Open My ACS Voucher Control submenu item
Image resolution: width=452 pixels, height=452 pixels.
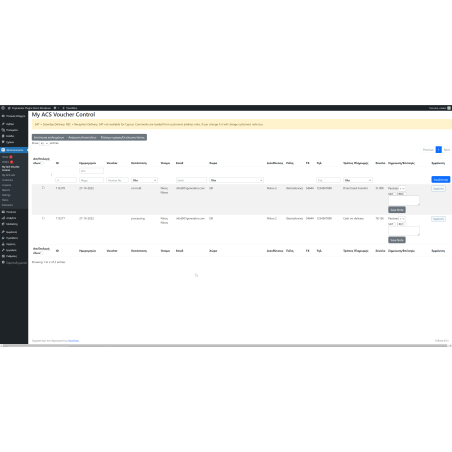[11, 168]
